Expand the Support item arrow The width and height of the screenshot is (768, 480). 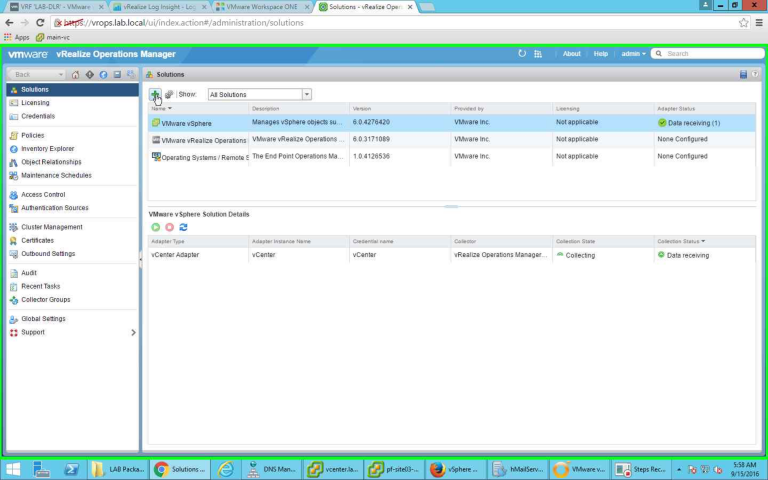pyautogui.click(x=133, y=333)
